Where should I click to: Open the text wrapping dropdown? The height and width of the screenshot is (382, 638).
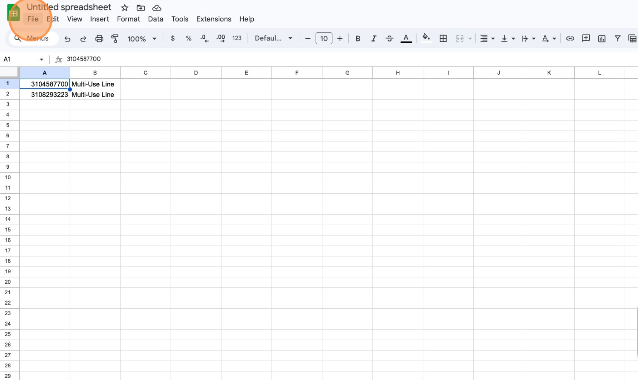528,39
